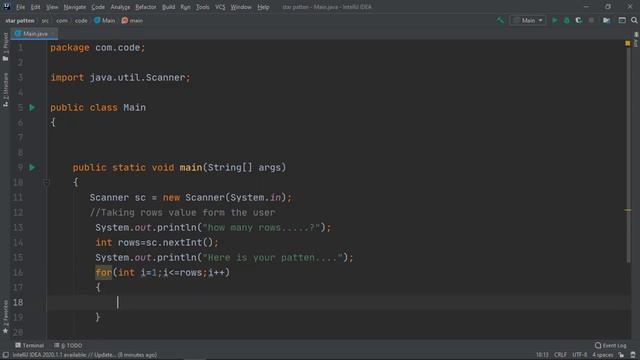Image resolution: width=640 pixels, height=360 pixels.
Task: Open the Main run configuration dropdown
Action: [x=528, y=20]
